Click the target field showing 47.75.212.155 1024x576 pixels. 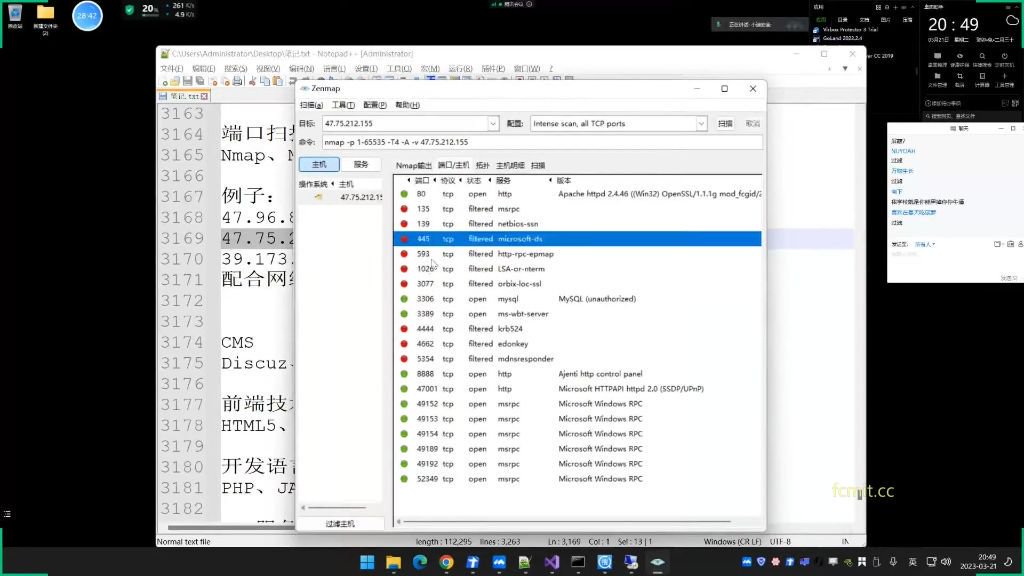(x=404, y=123)
